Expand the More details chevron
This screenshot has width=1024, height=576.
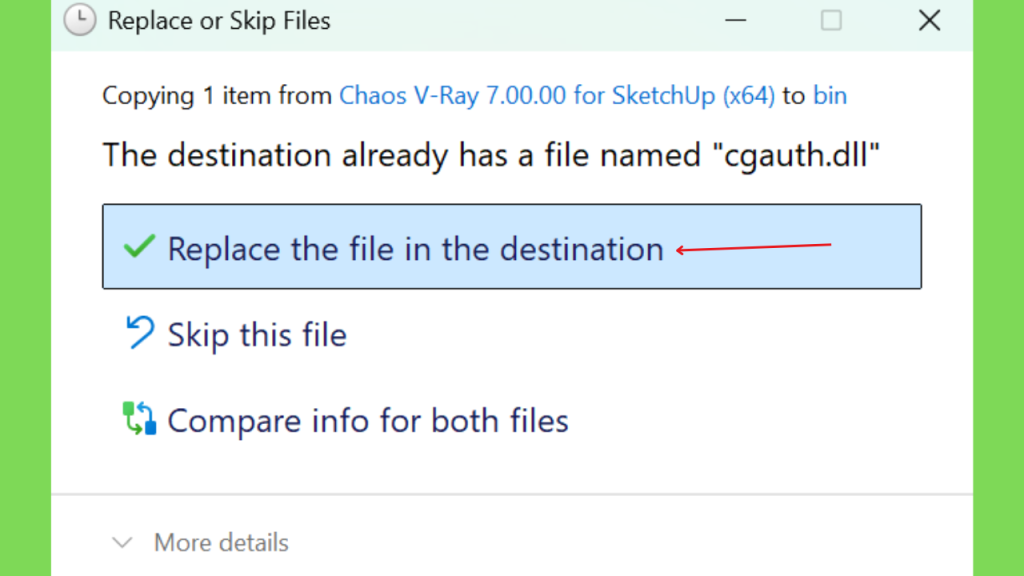point(122,543)
